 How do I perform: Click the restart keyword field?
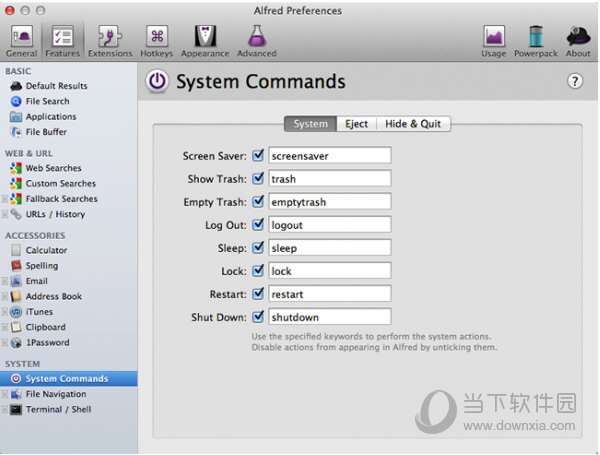point(329,294)
